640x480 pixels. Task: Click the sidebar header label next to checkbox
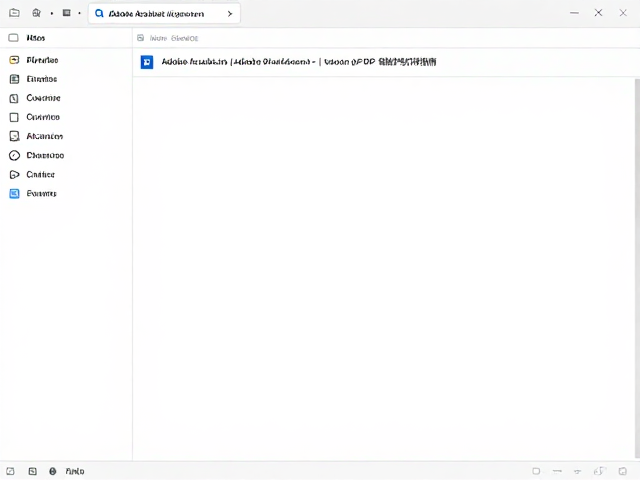coord(36,38)
